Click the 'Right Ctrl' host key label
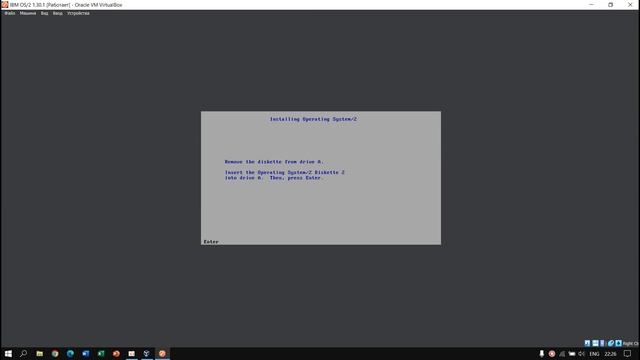The image size is (640, 360). [631, 344]
